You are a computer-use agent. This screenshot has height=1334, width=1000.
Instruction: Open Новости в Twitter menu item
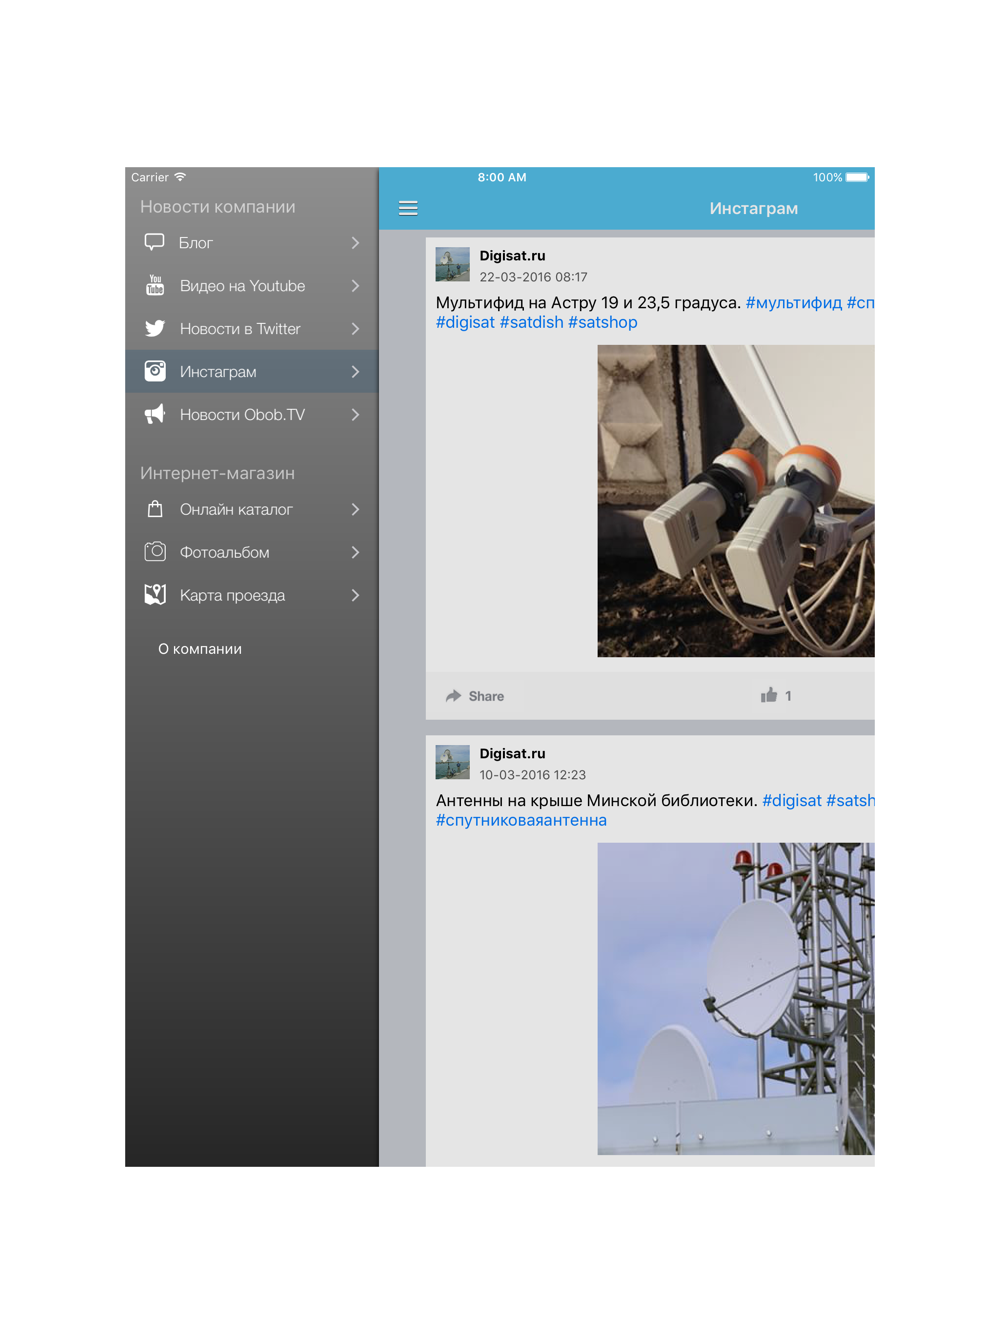[252, 329]
